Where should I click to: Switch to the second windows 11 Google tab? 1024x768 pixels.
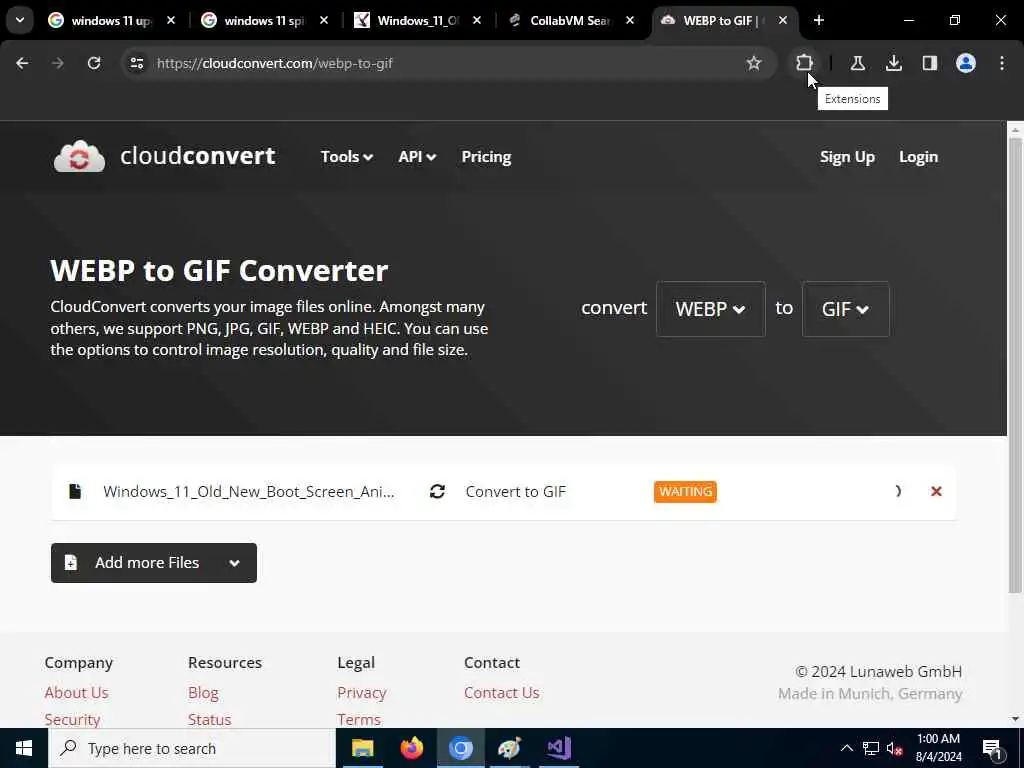[x=264, y=20]
